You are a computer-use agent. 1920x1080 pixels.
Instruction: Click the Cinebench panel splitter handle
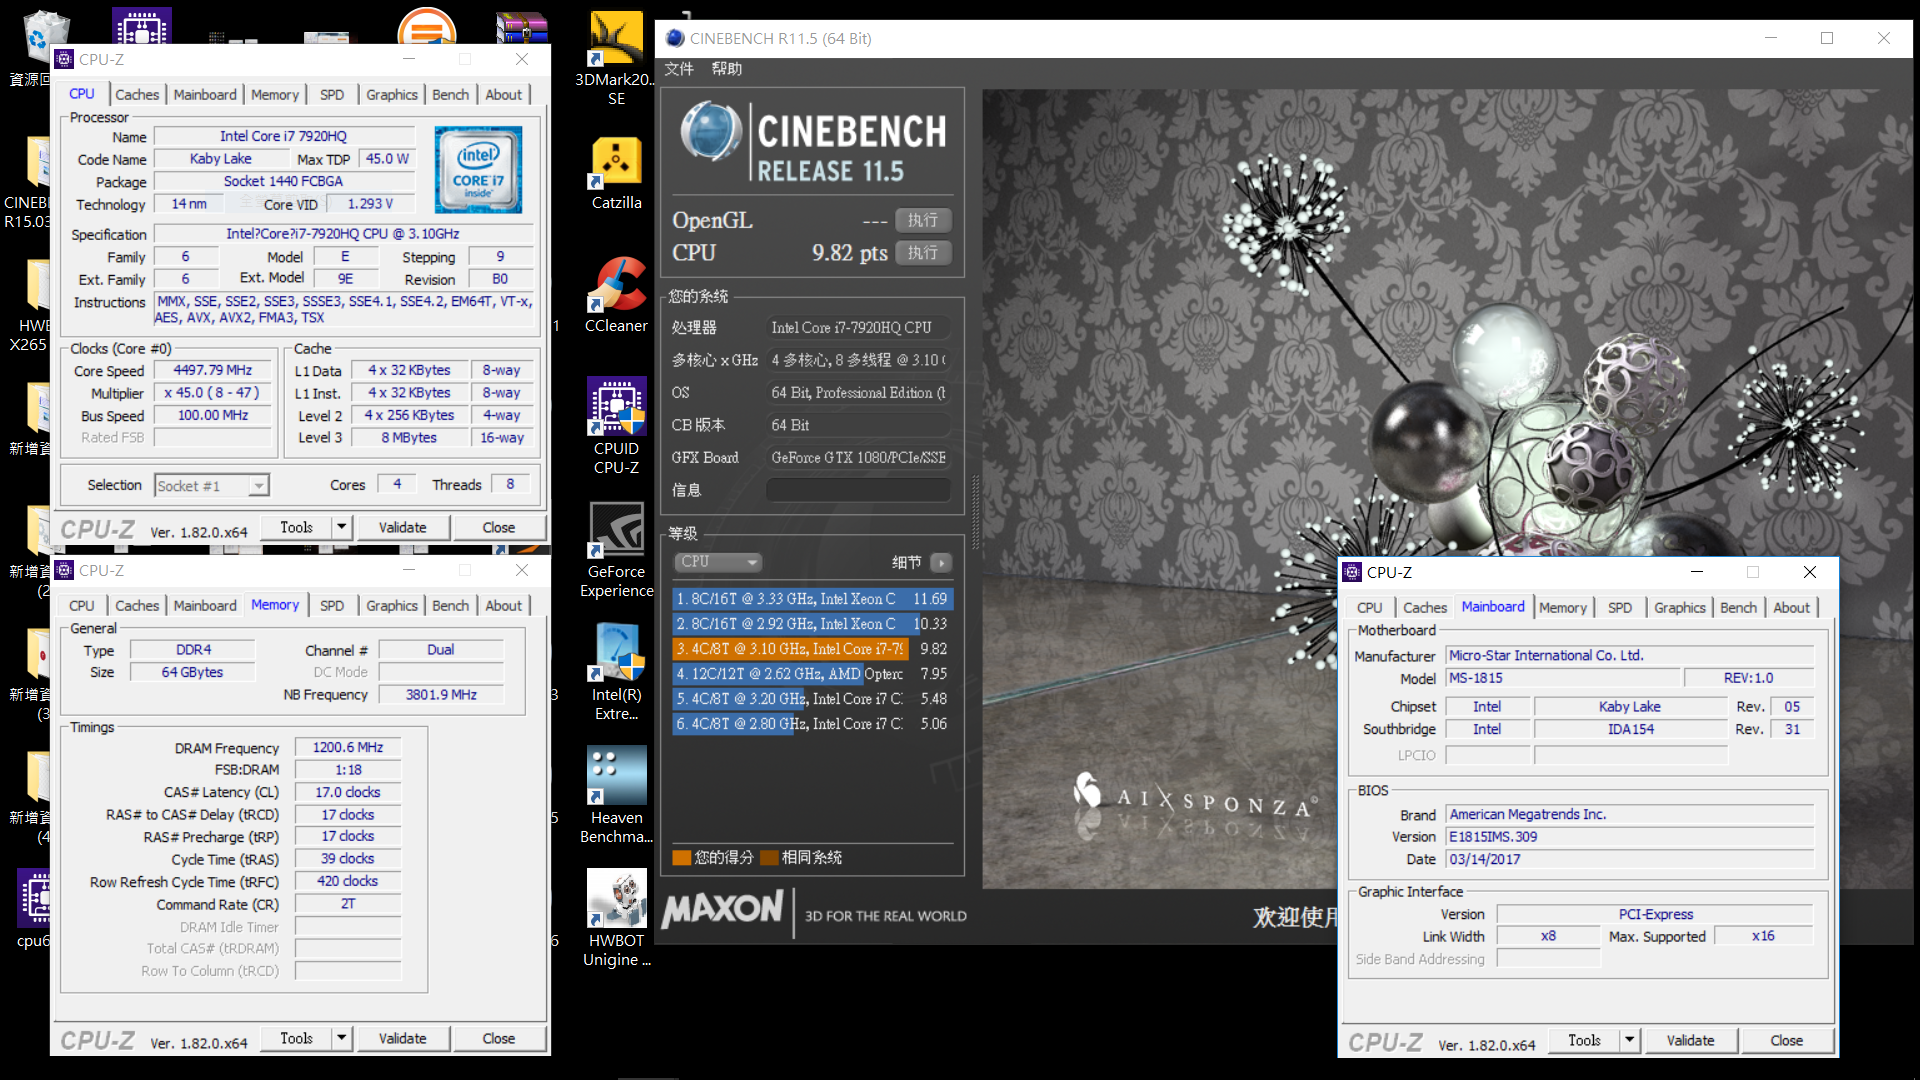(975, 512)
